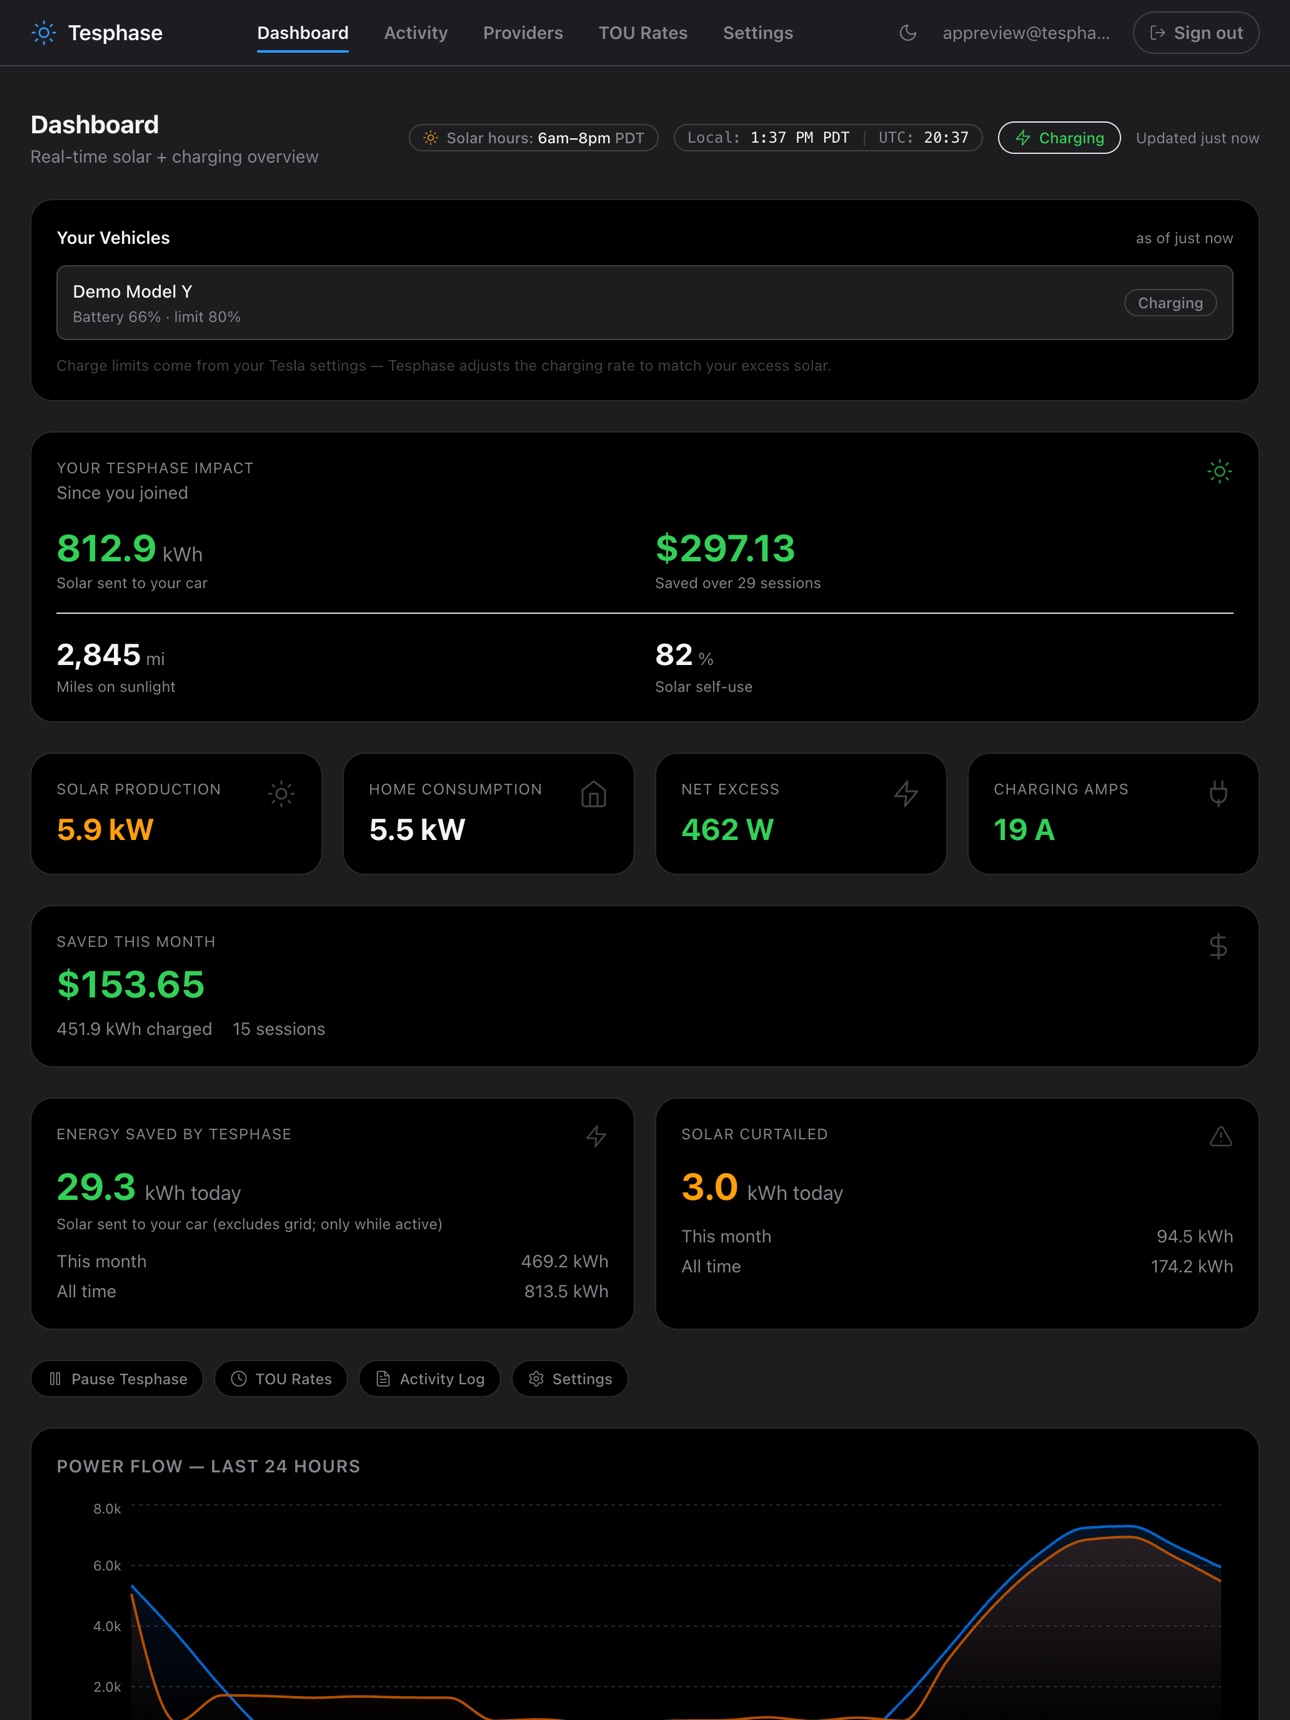Toggle dark mode with the moon icon
This screenshot has height=1720, width=1290.
[908, 33]
